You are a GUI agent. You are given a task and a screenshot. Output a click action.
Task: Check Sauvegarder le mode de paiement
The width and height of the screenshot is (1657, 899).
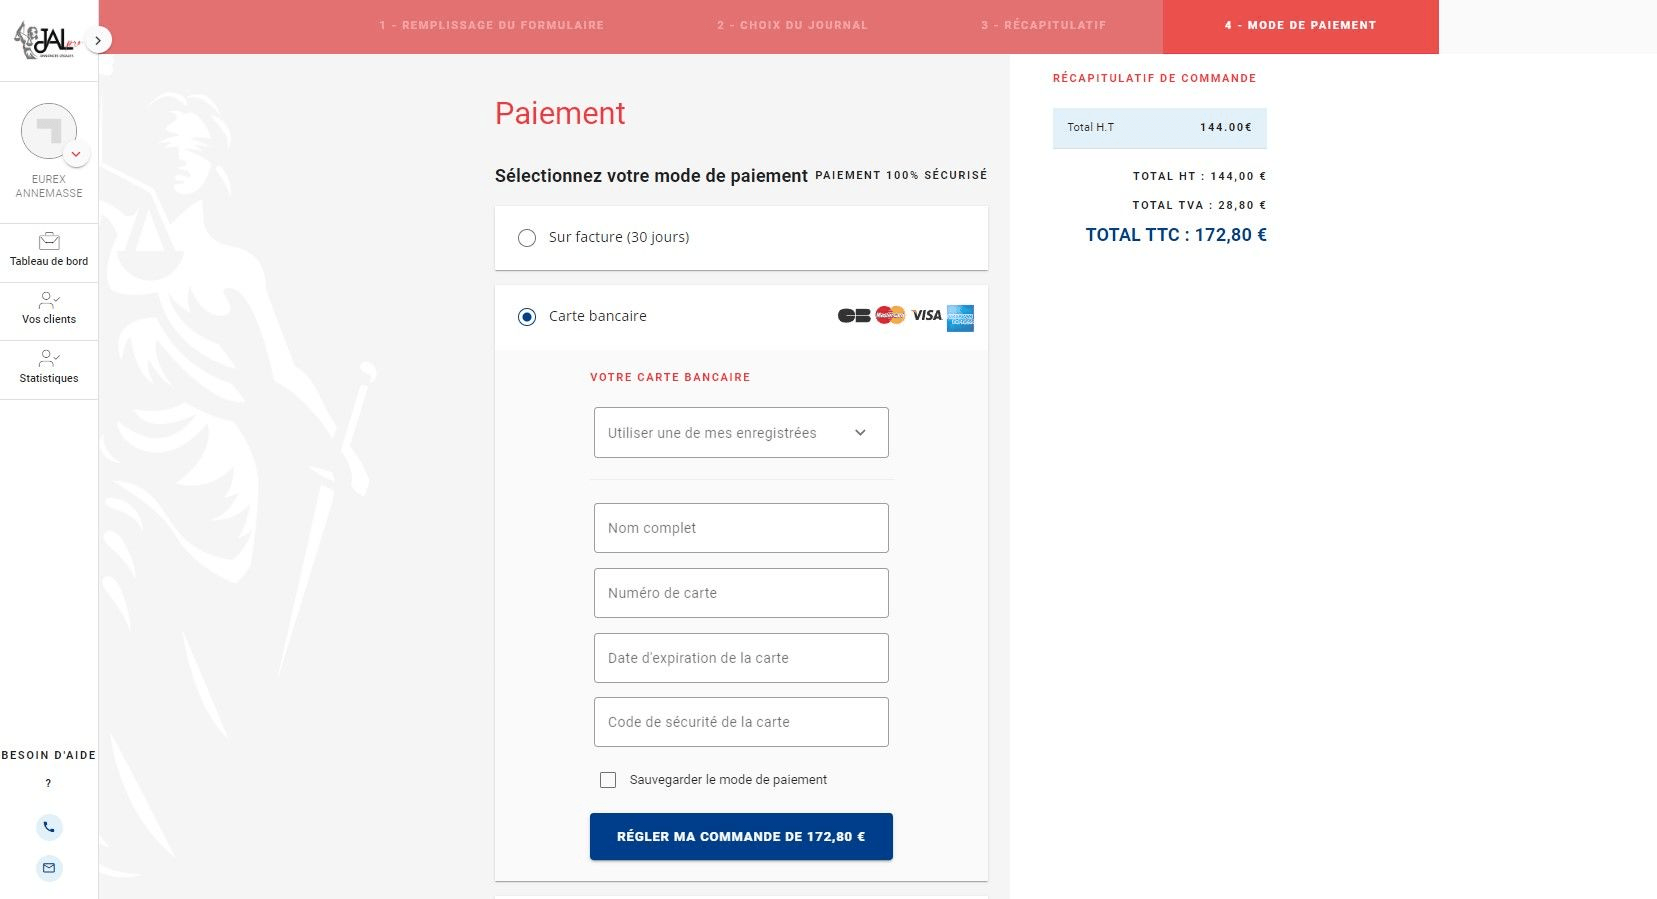point(608,780)
